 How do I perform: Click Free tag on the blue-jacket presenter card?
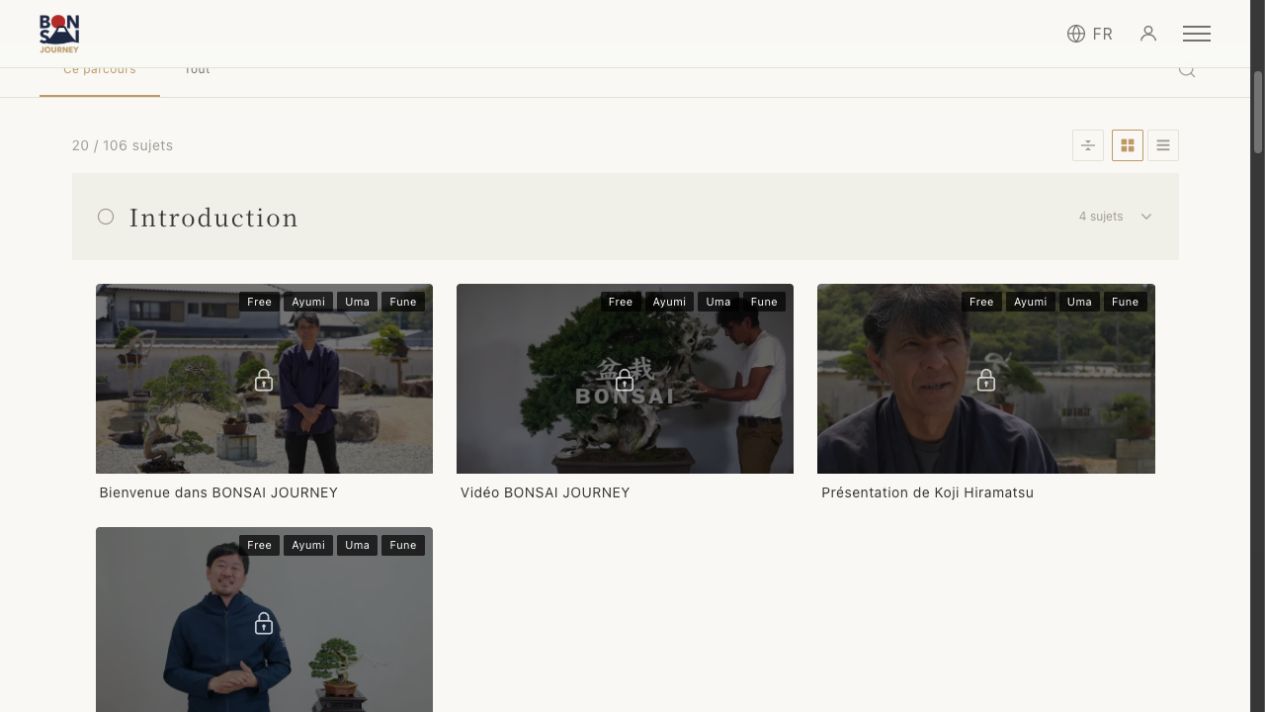click(x=259, y=545)
